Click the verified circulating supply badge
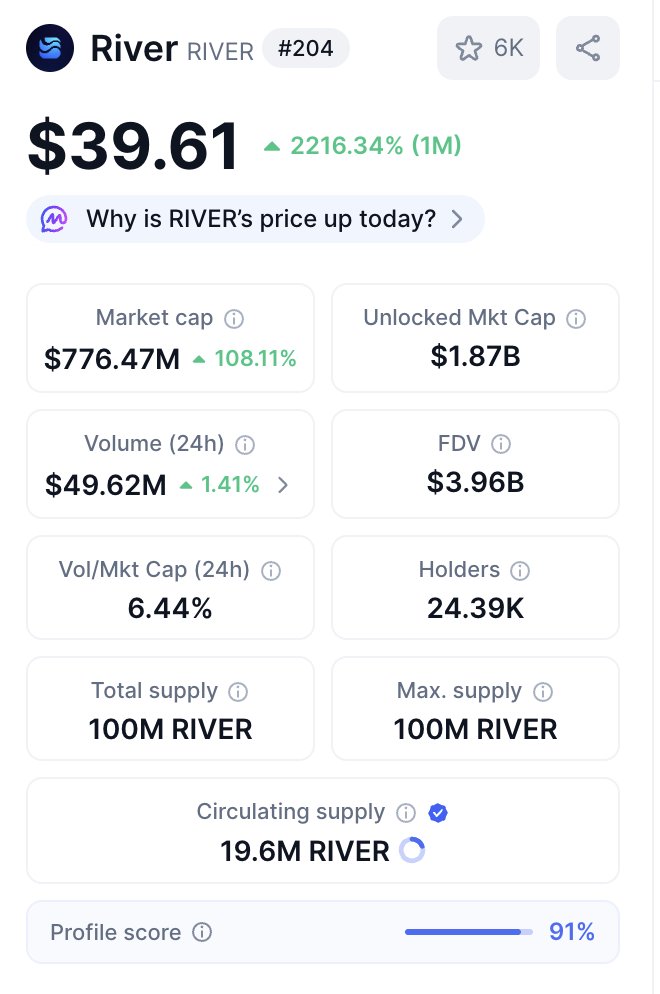This screenshot has width=660, height=994. pyautogui.click(x=438, y=813)
